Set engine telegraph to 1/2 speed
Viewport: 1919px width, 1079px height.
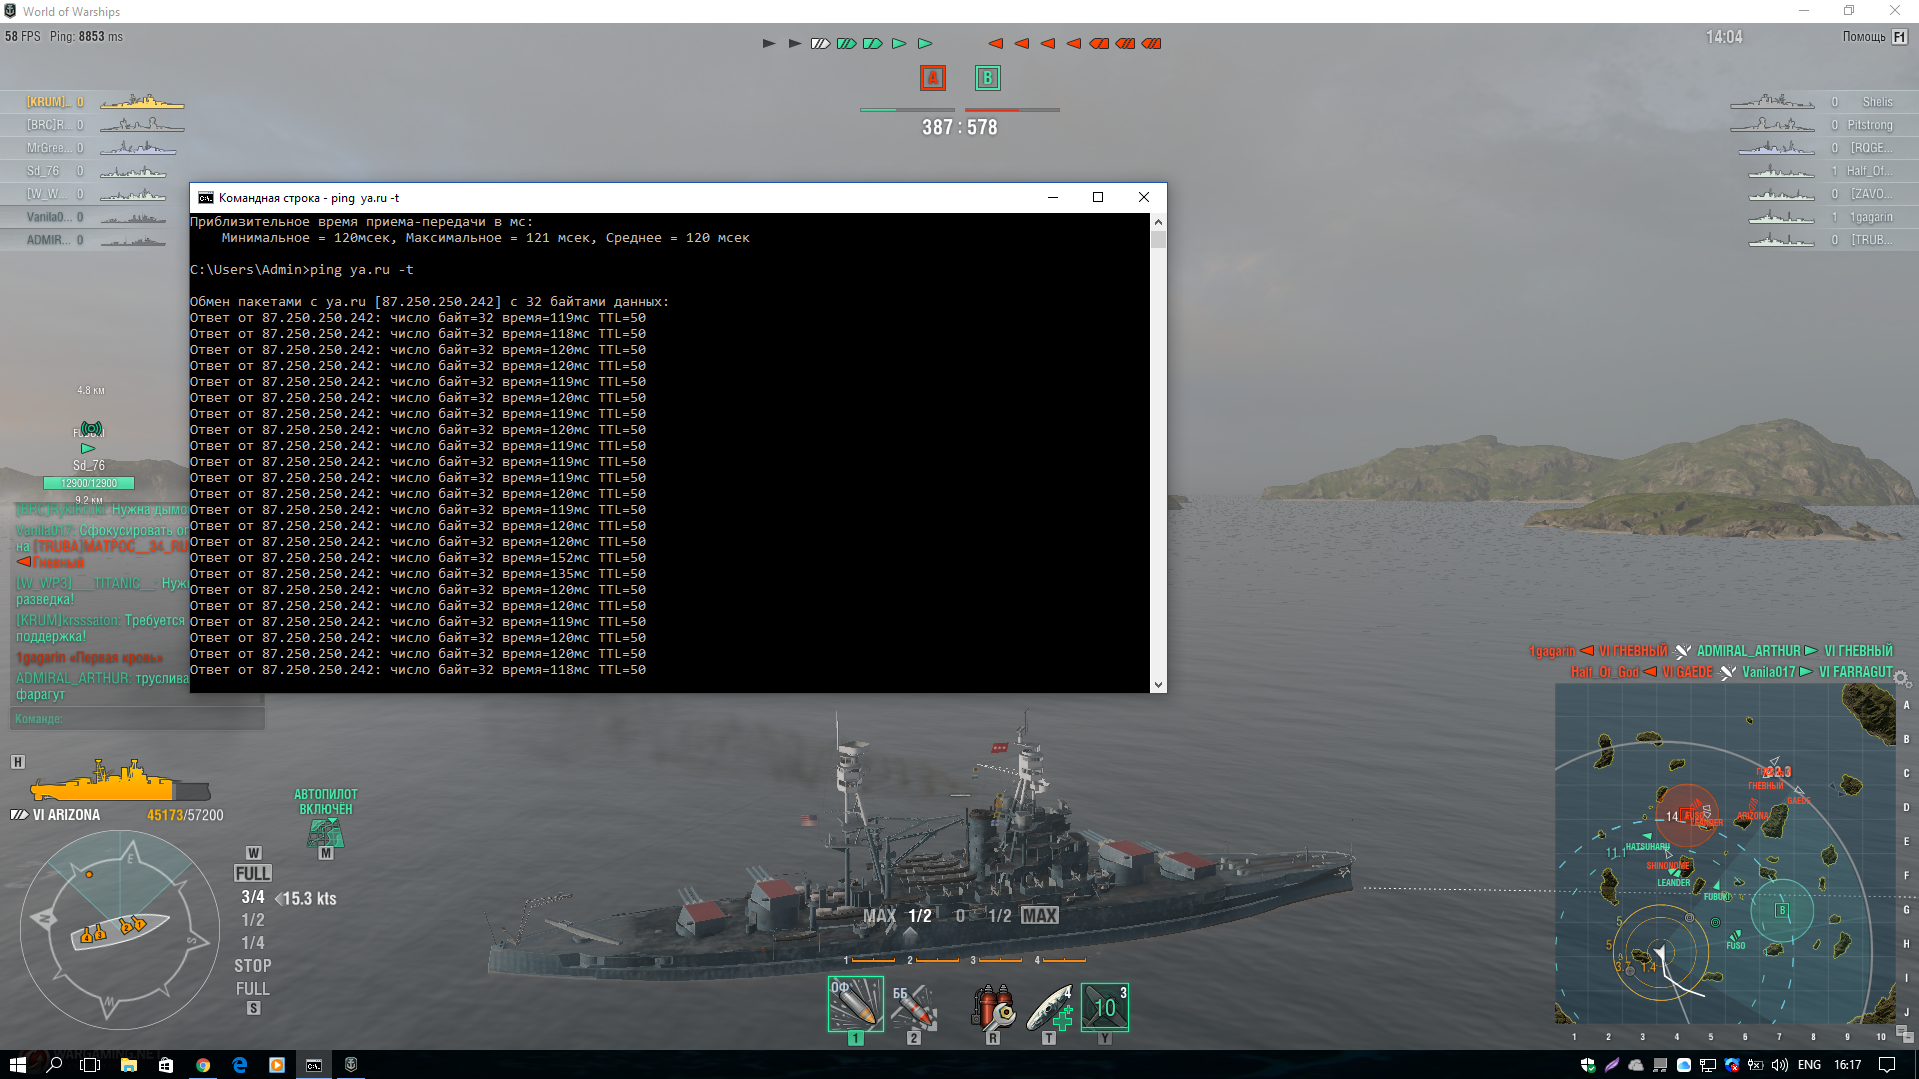[x=252, y=920]
